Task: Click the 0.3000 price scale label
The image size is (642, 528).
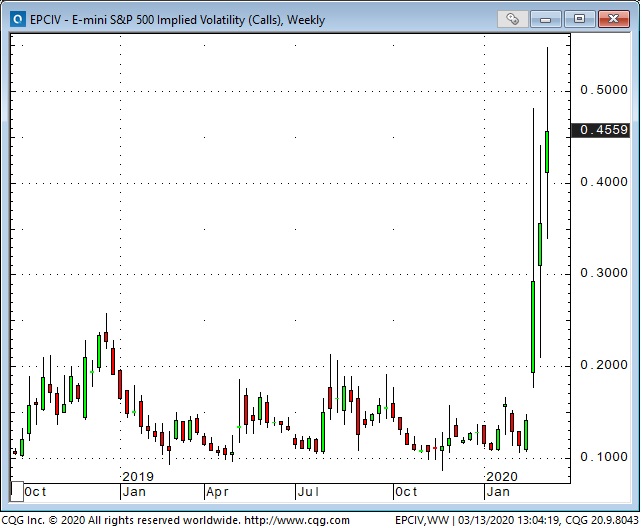Action: pos(604,273)
